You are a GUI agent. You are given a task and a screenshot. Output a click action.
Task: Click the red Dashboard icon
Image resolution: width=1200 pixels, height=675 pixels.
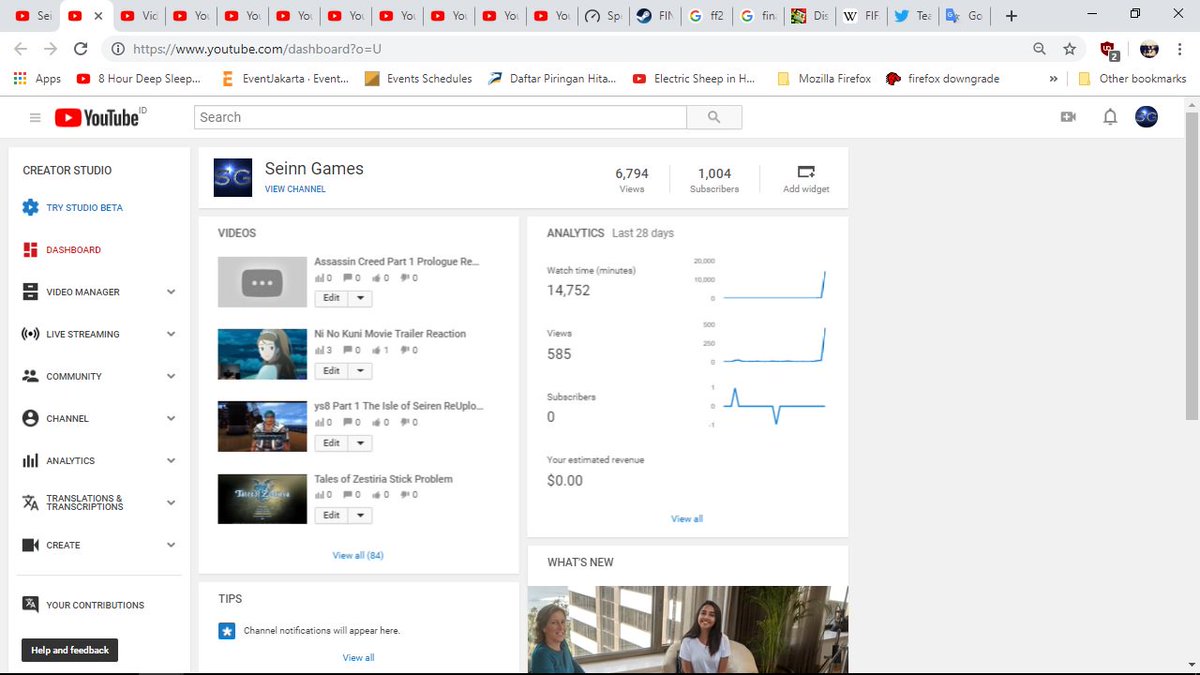pyautogui.click(x=30, y=250)
